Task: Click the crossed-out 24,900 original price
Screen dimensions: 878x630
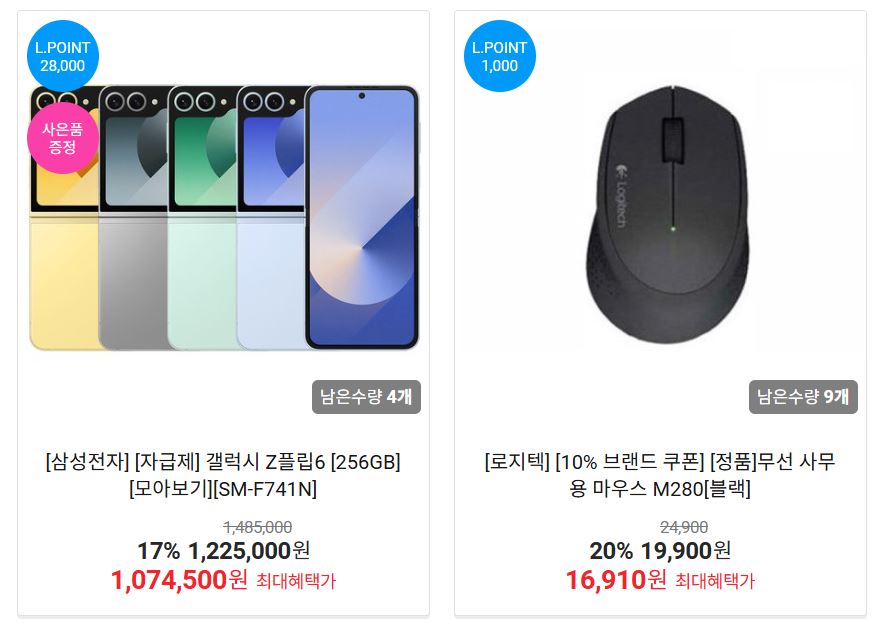Action: [x=684, y=527]
